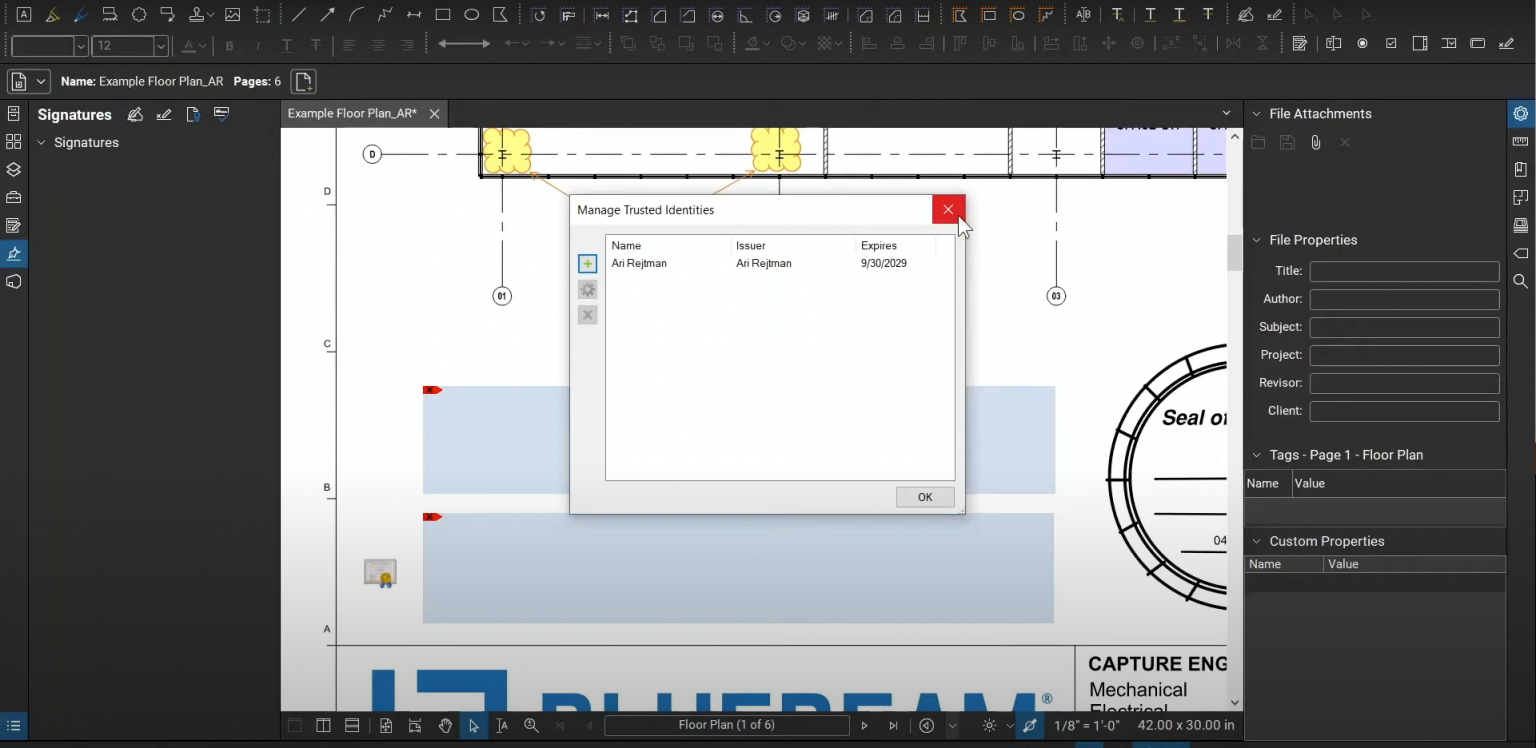This screenshot has width=1536, height=748.
Task: Pick the Cloud markup tool
Action: tap(139, 14)
